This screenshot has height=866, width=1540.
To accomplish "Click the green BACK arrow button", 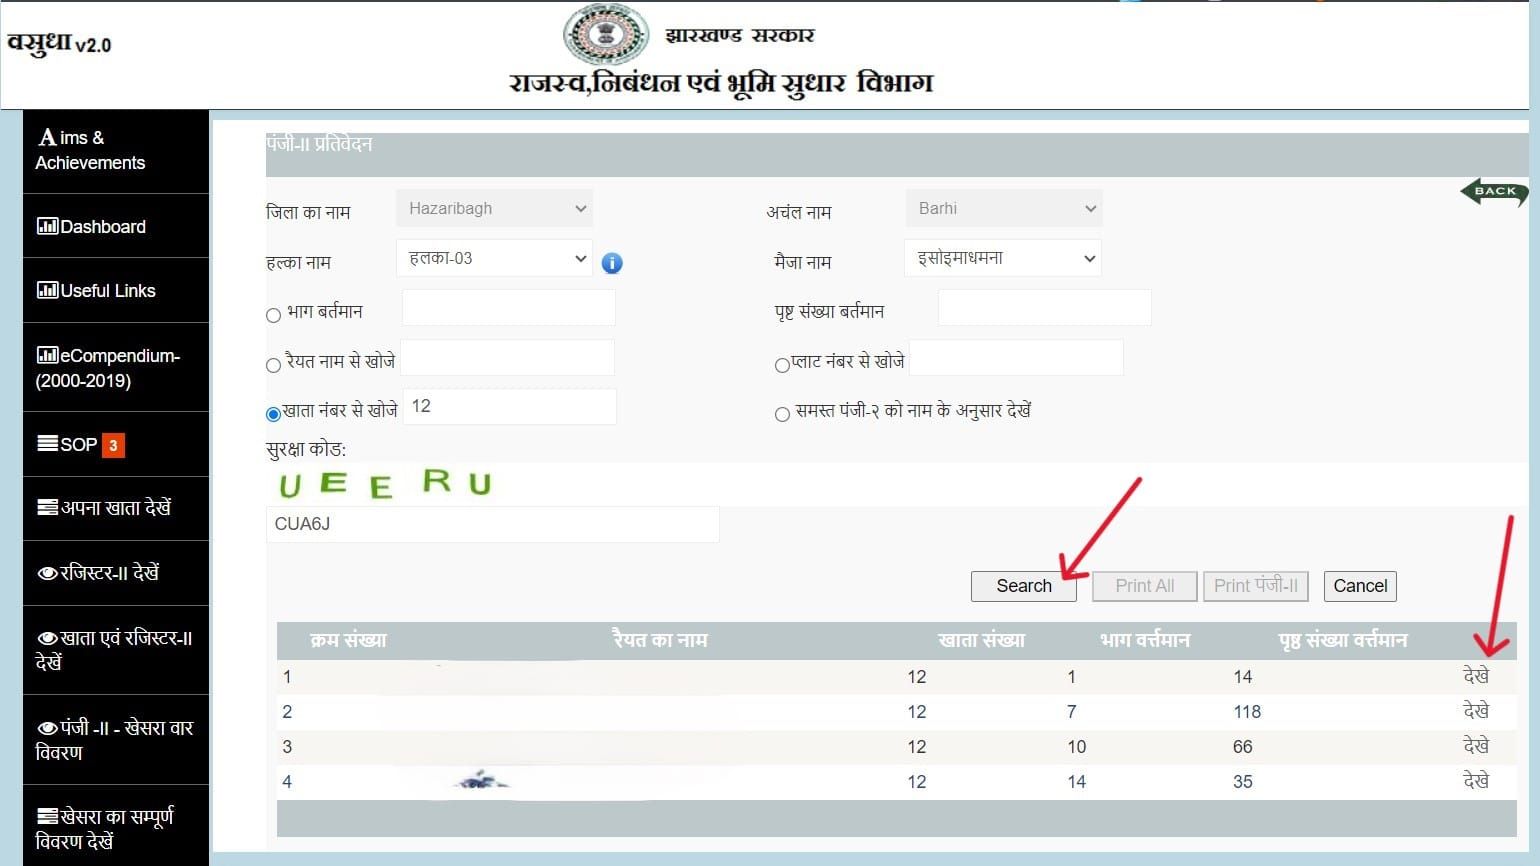I will tap(1494, 191).
